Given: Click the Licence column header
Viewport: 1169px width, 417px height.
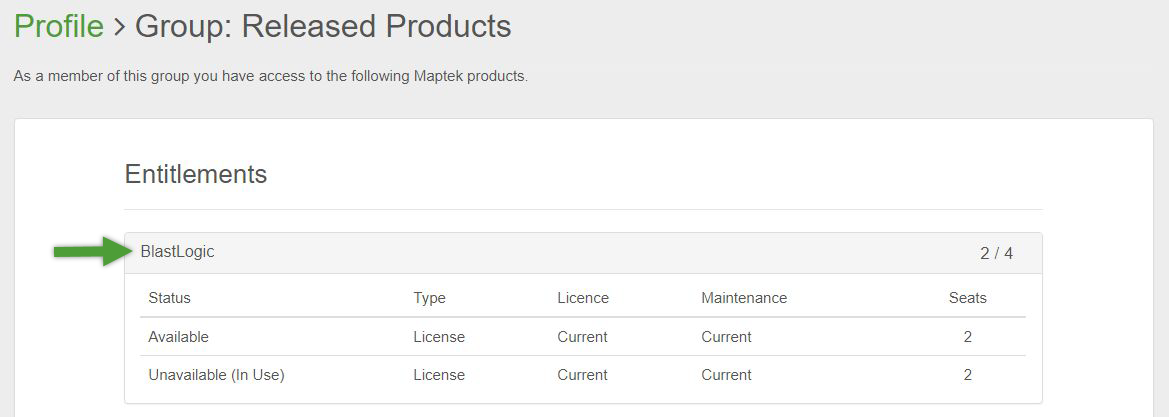Looking at the screenshot, I should pyautogui.click(x=583, y=298).
